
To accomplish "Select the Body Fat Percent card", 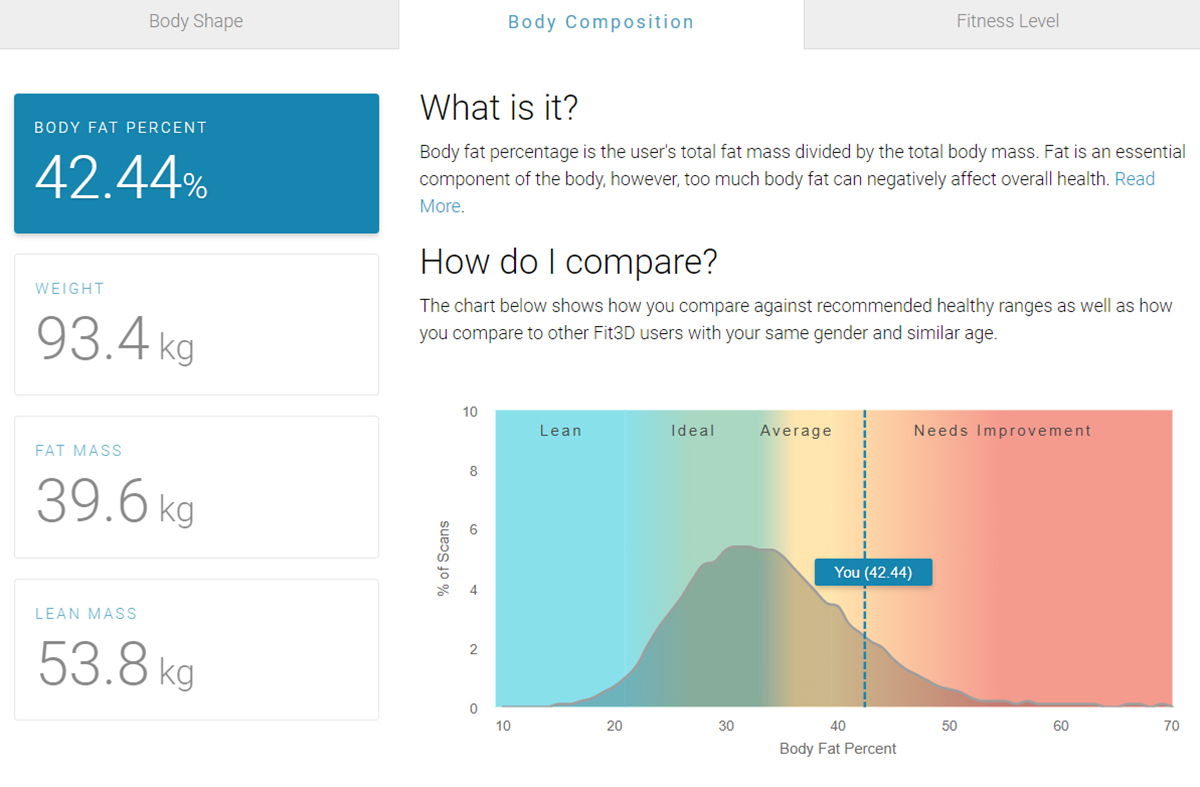I will pyautogui.click(x=196, y=163).
